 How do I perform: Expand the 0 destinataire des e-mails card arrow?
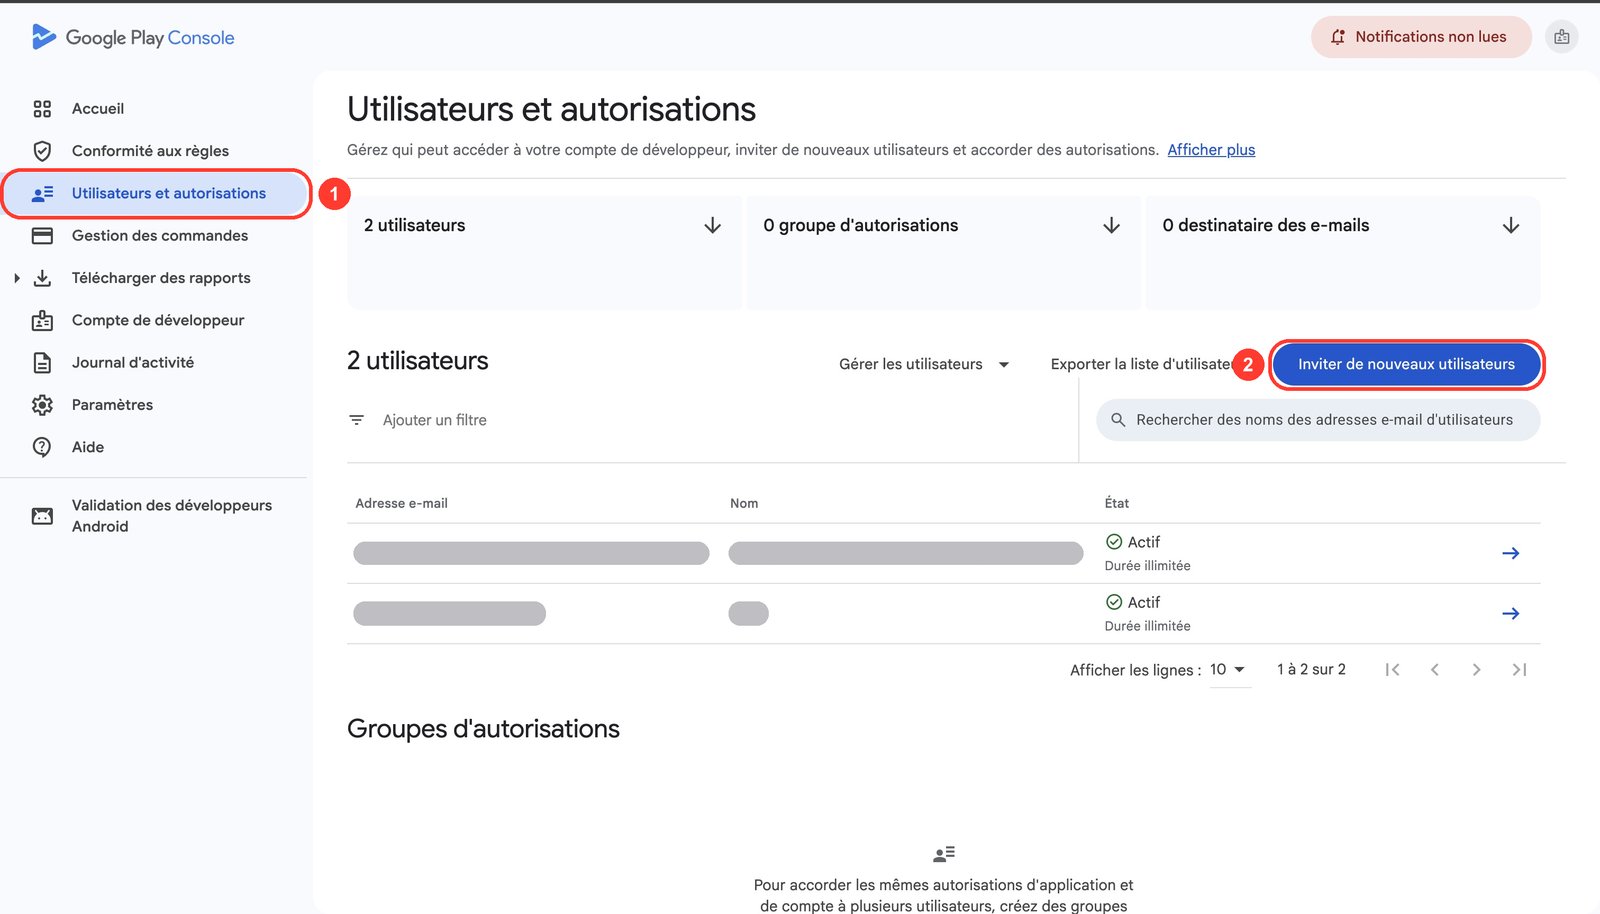(x=1511, y=226)
